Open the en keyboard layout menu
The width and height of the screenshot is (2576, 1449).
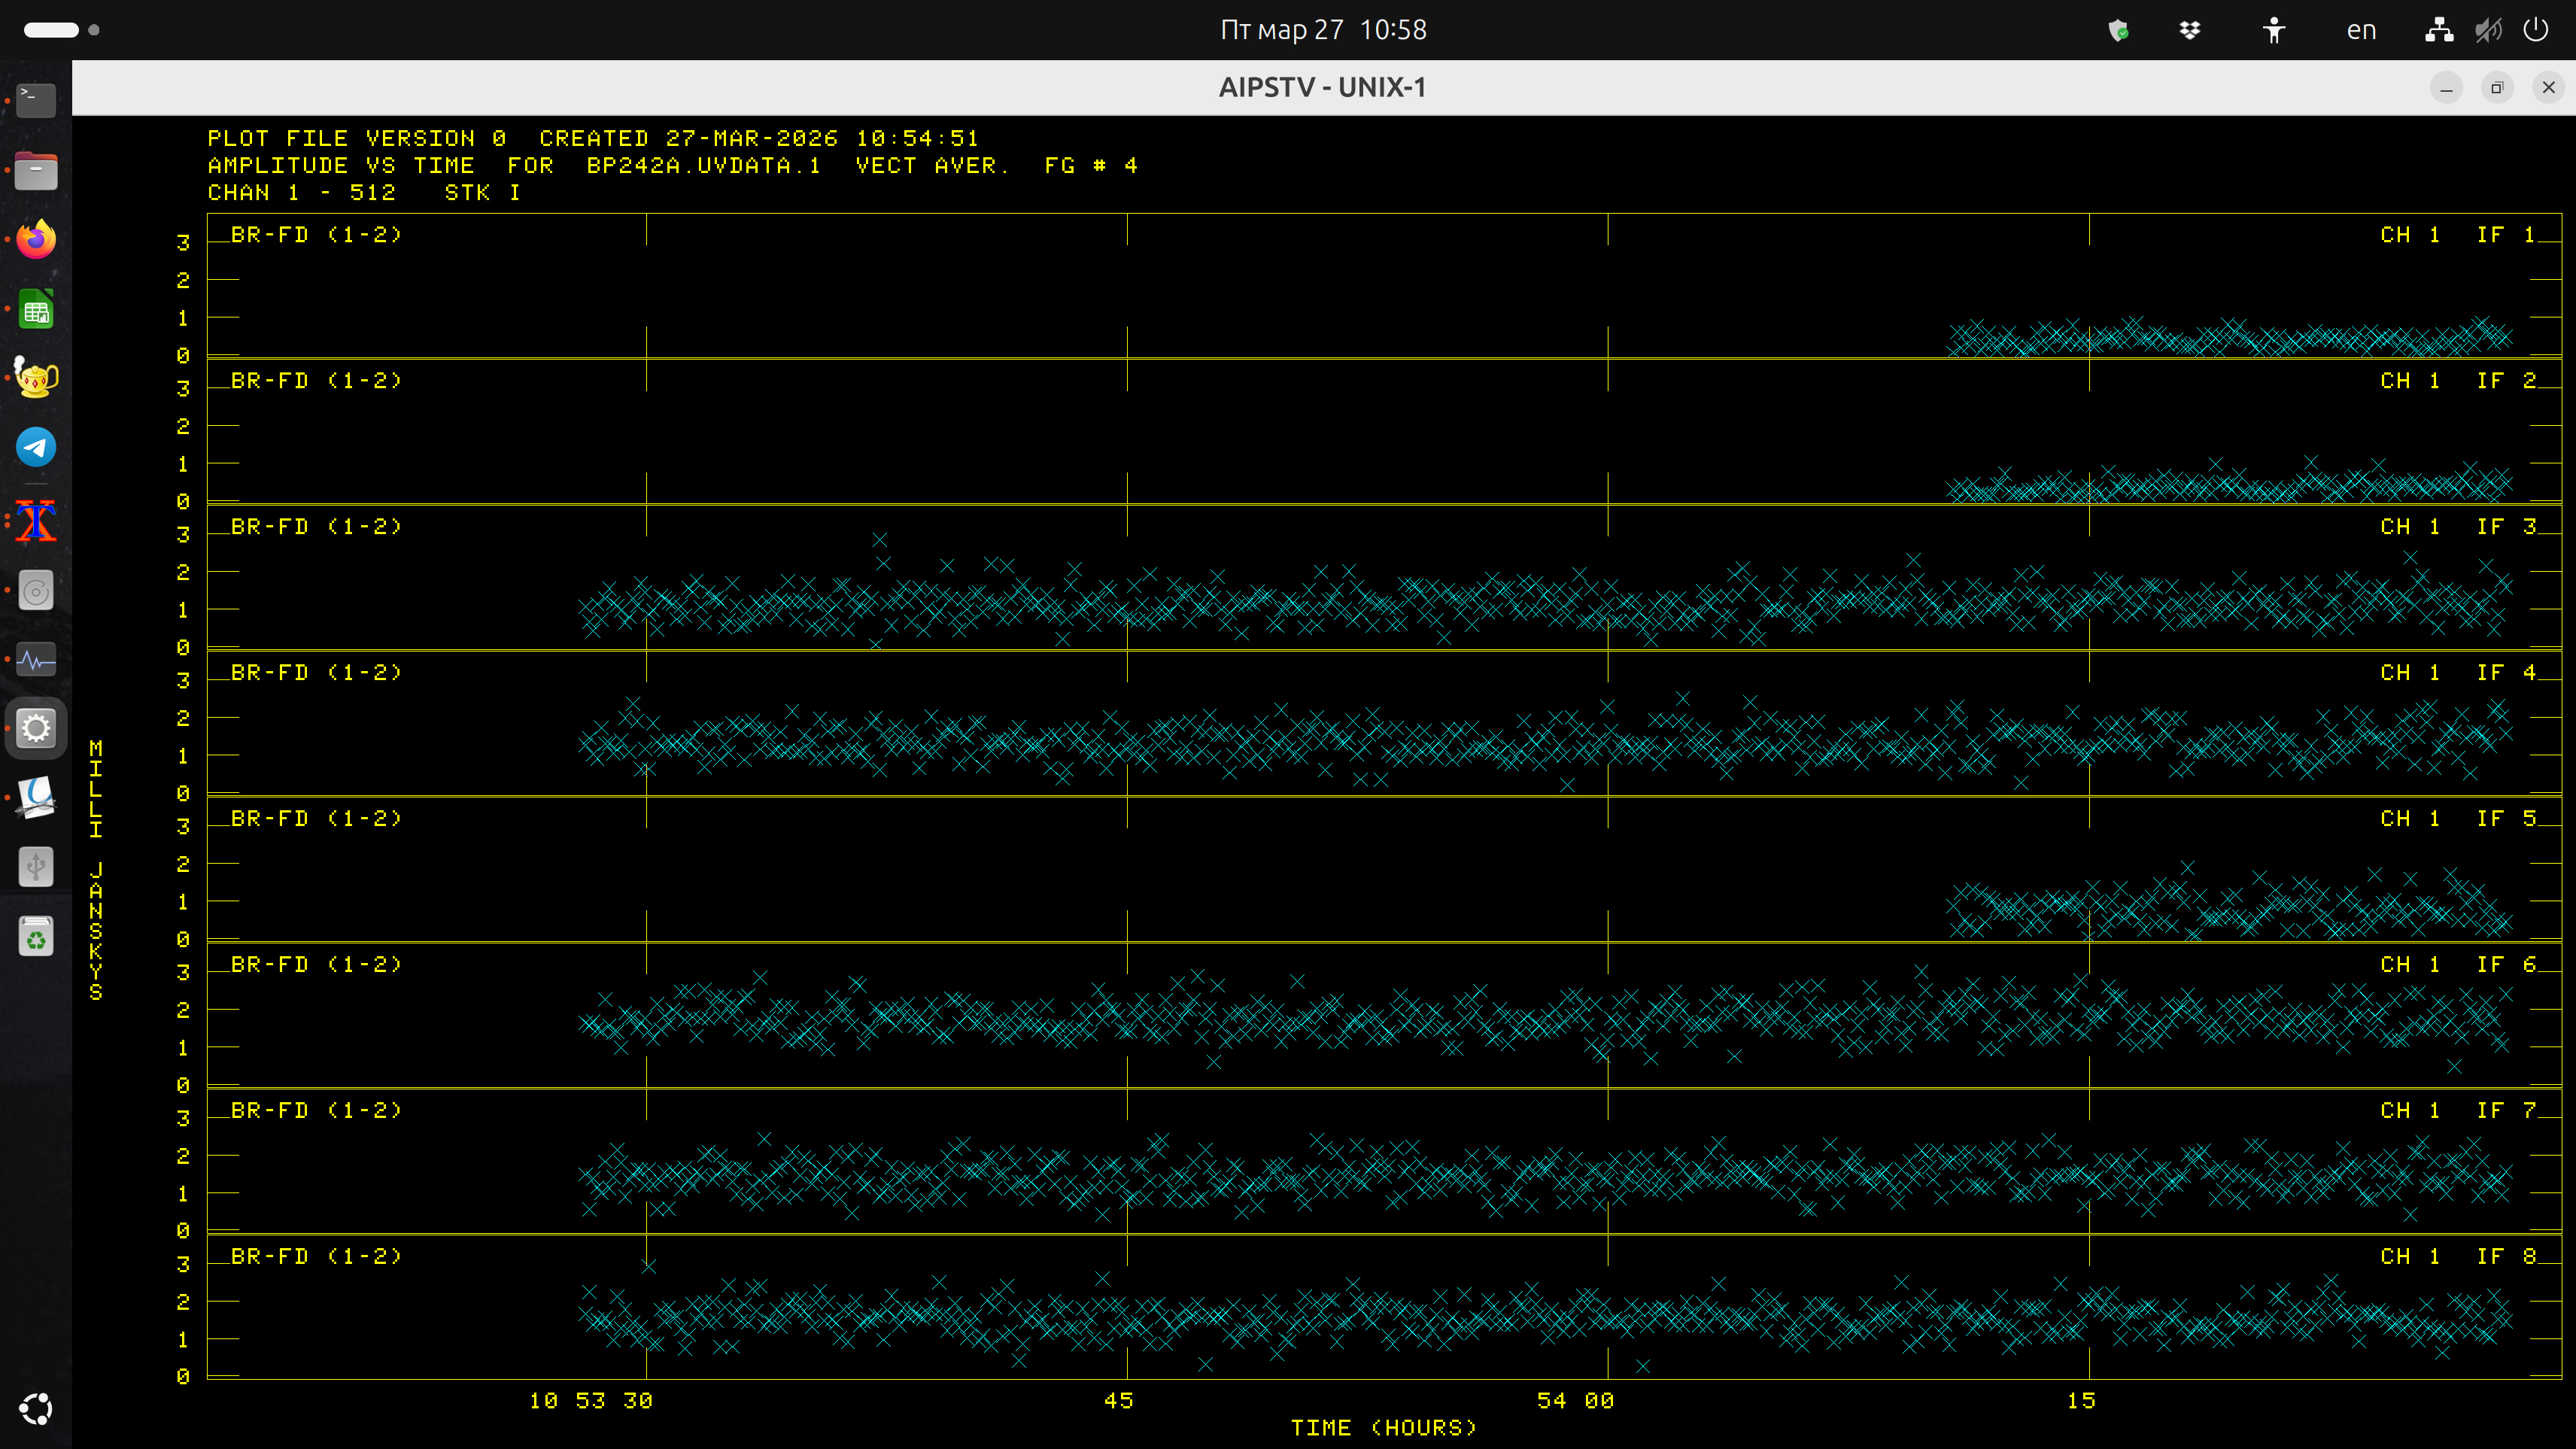click(2361, 30)
